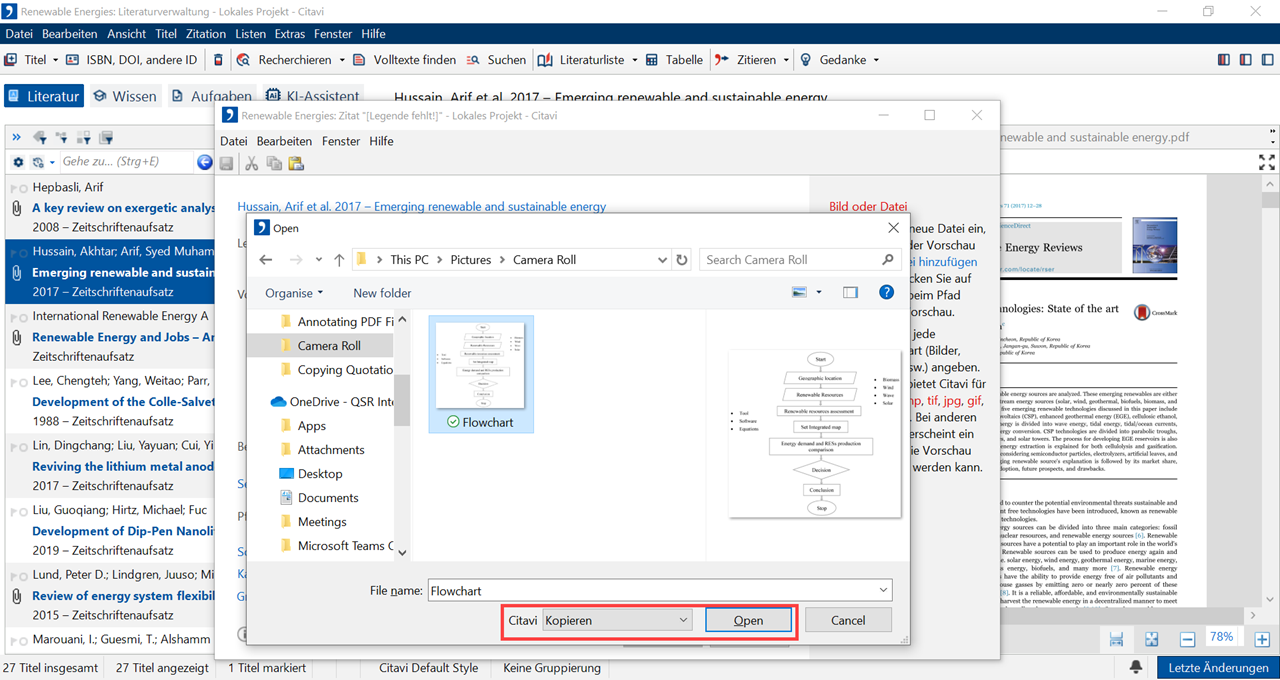The width and height of the screenshot is (1280, 680).
Task: Refresh the Camera Roll folder view
Action: tap(682, 260)
